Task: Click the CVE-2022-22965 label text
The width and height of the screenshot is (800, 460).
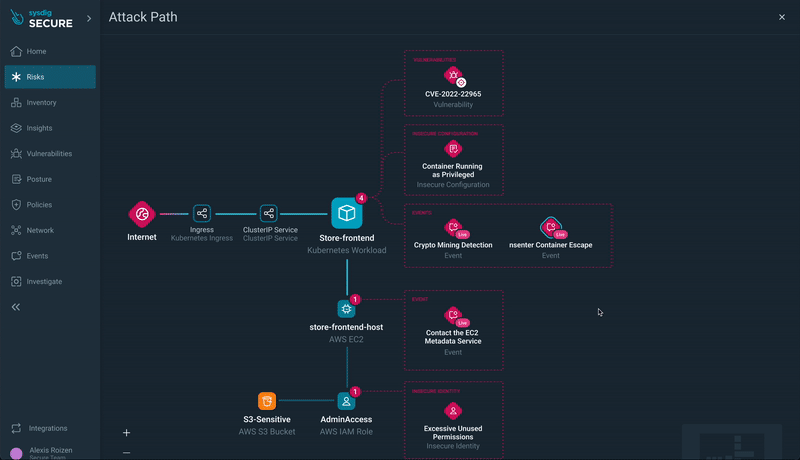Action: 453,94
